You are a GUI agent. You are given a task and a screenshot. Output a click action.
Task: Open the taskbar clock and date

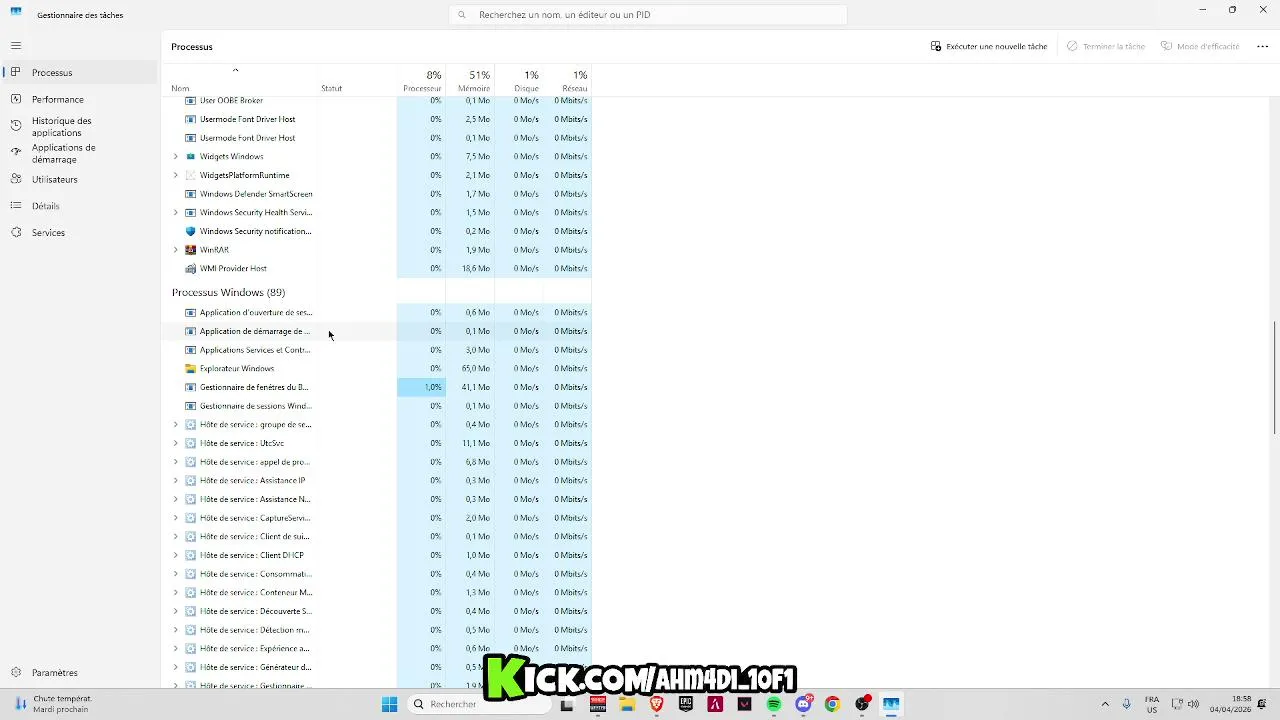[x=1229, y=704]
